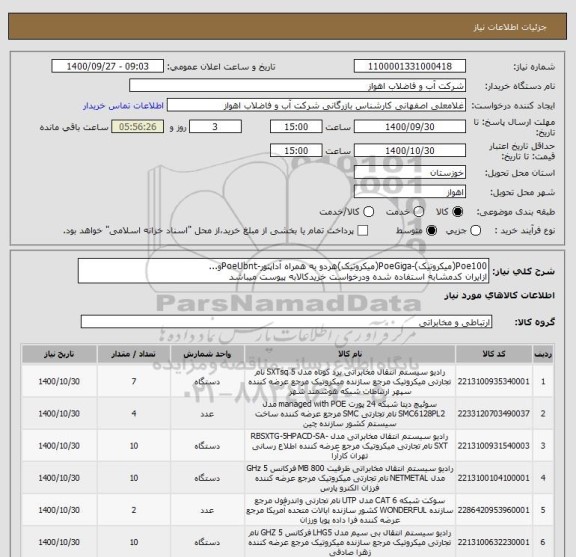Click item code 2286420953960001

pyautogui.click(x=493, y=510)
